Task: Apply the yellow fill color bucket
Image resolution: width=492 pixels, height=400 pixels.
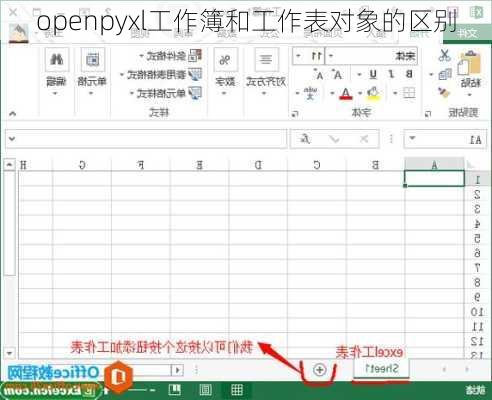Action: click(373, 93)
